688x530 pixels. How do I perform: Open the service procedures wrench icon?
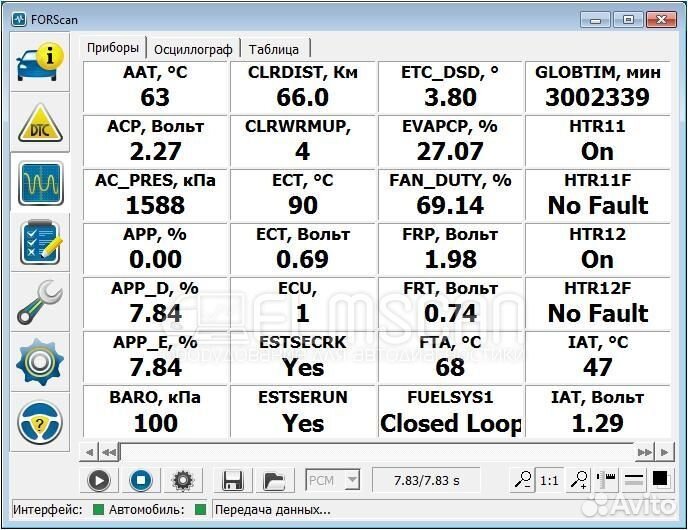40,303
